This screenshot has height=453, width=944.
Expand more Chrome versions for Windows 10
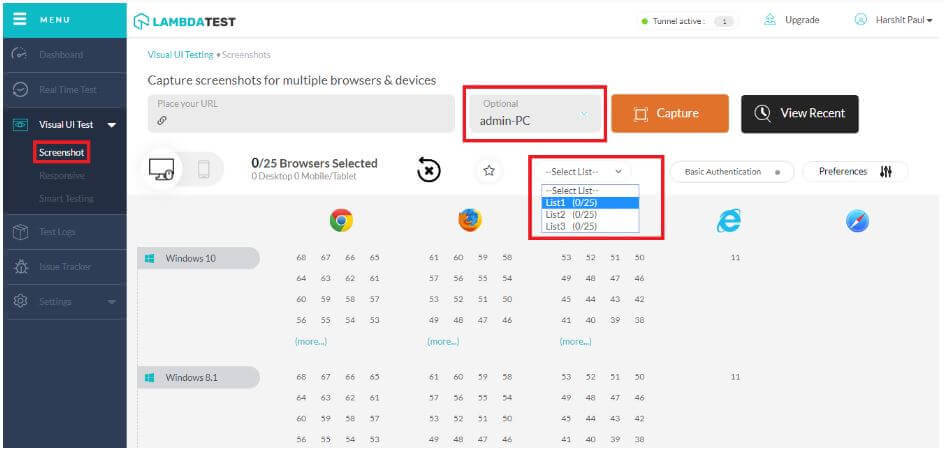click(x=311, y=342)
